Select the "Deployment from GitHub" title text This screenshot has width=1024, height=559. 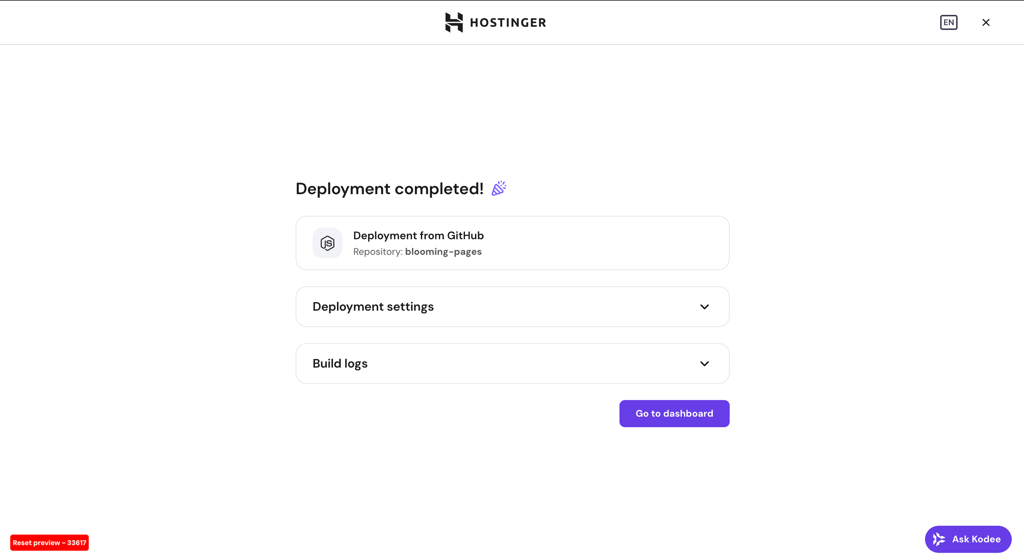tap(419, 236)
